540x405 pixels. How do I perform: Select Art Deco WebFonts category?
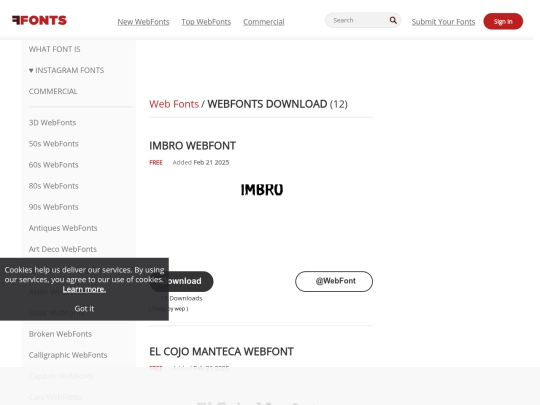[x=63, y=249]
